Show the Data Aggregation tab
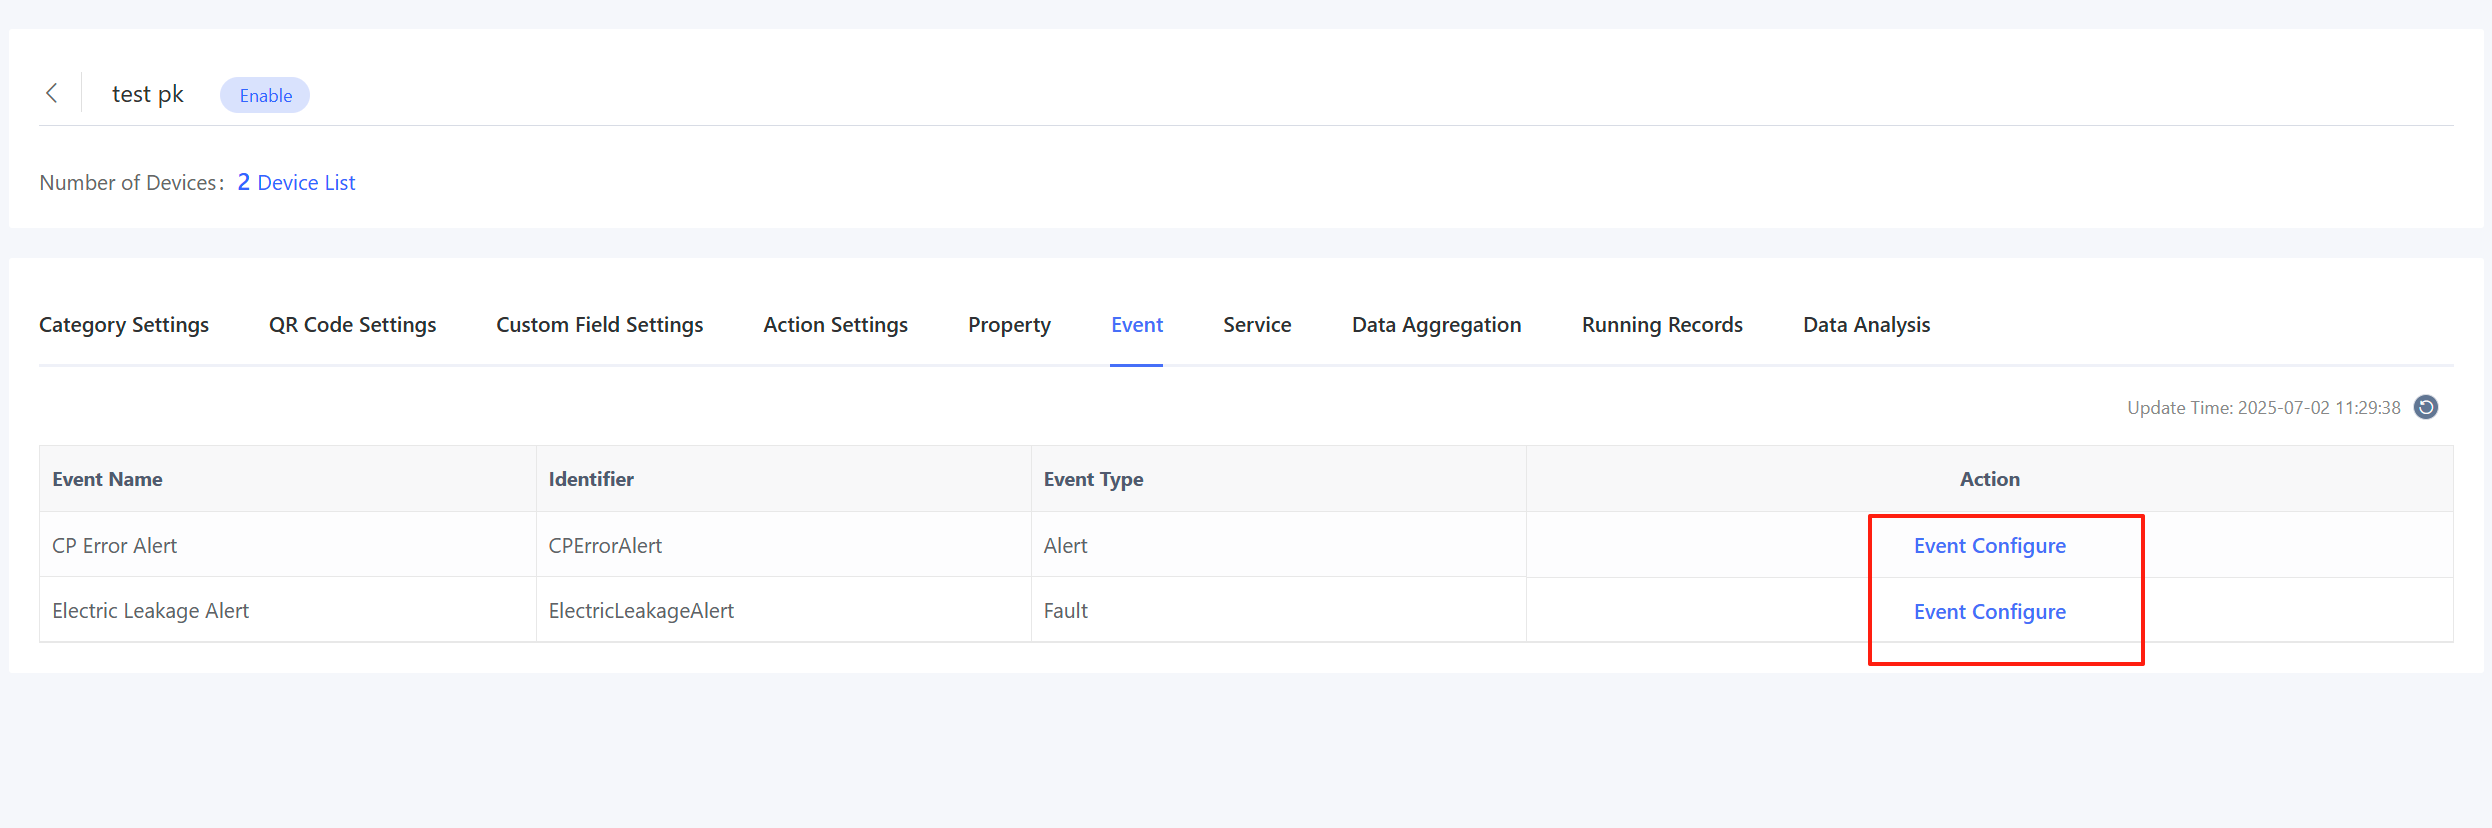The height and width of the screenshot is (828, 2492). [x=1436, y=325]
